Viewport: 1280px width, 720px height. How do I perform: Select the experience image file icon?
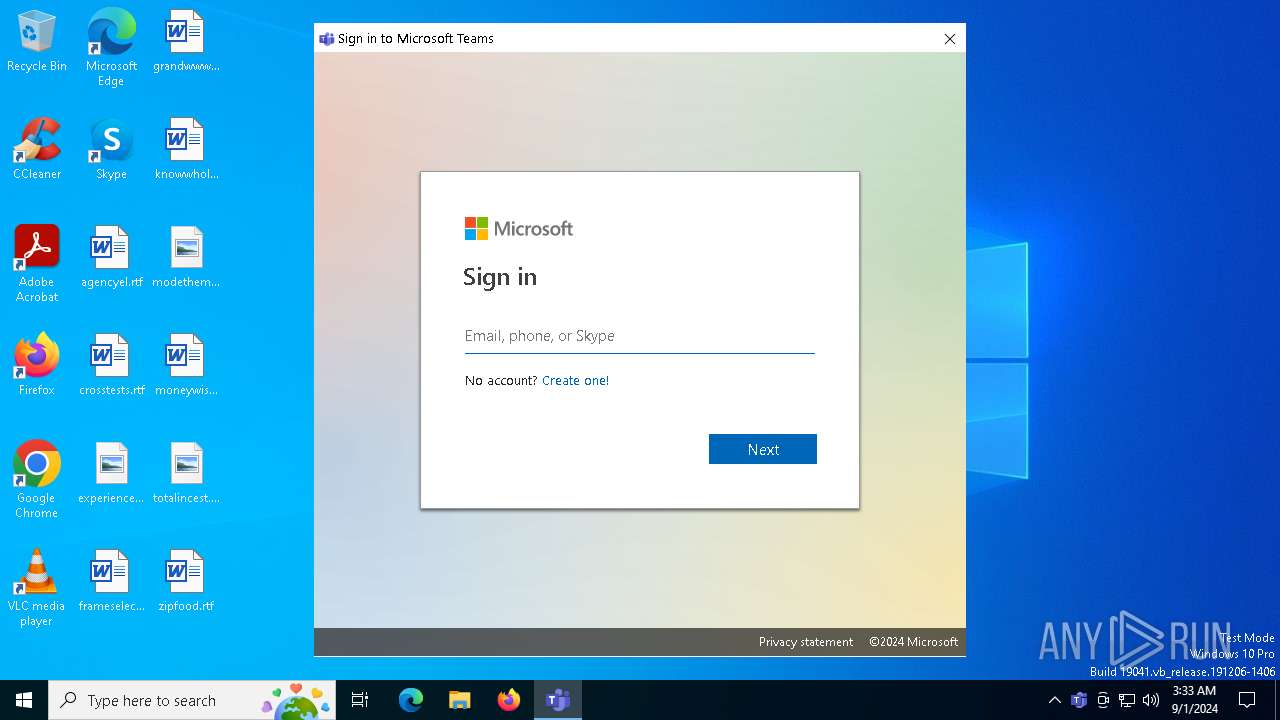(111, 474)
